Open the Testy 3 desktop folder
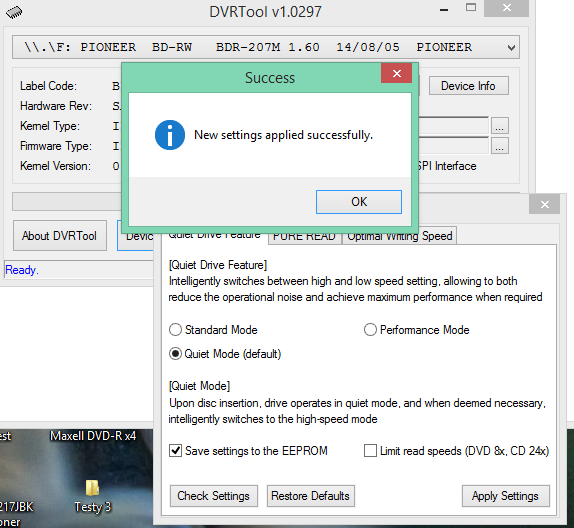The width and height of the screenshot is (574, 528). click(93, 496)
